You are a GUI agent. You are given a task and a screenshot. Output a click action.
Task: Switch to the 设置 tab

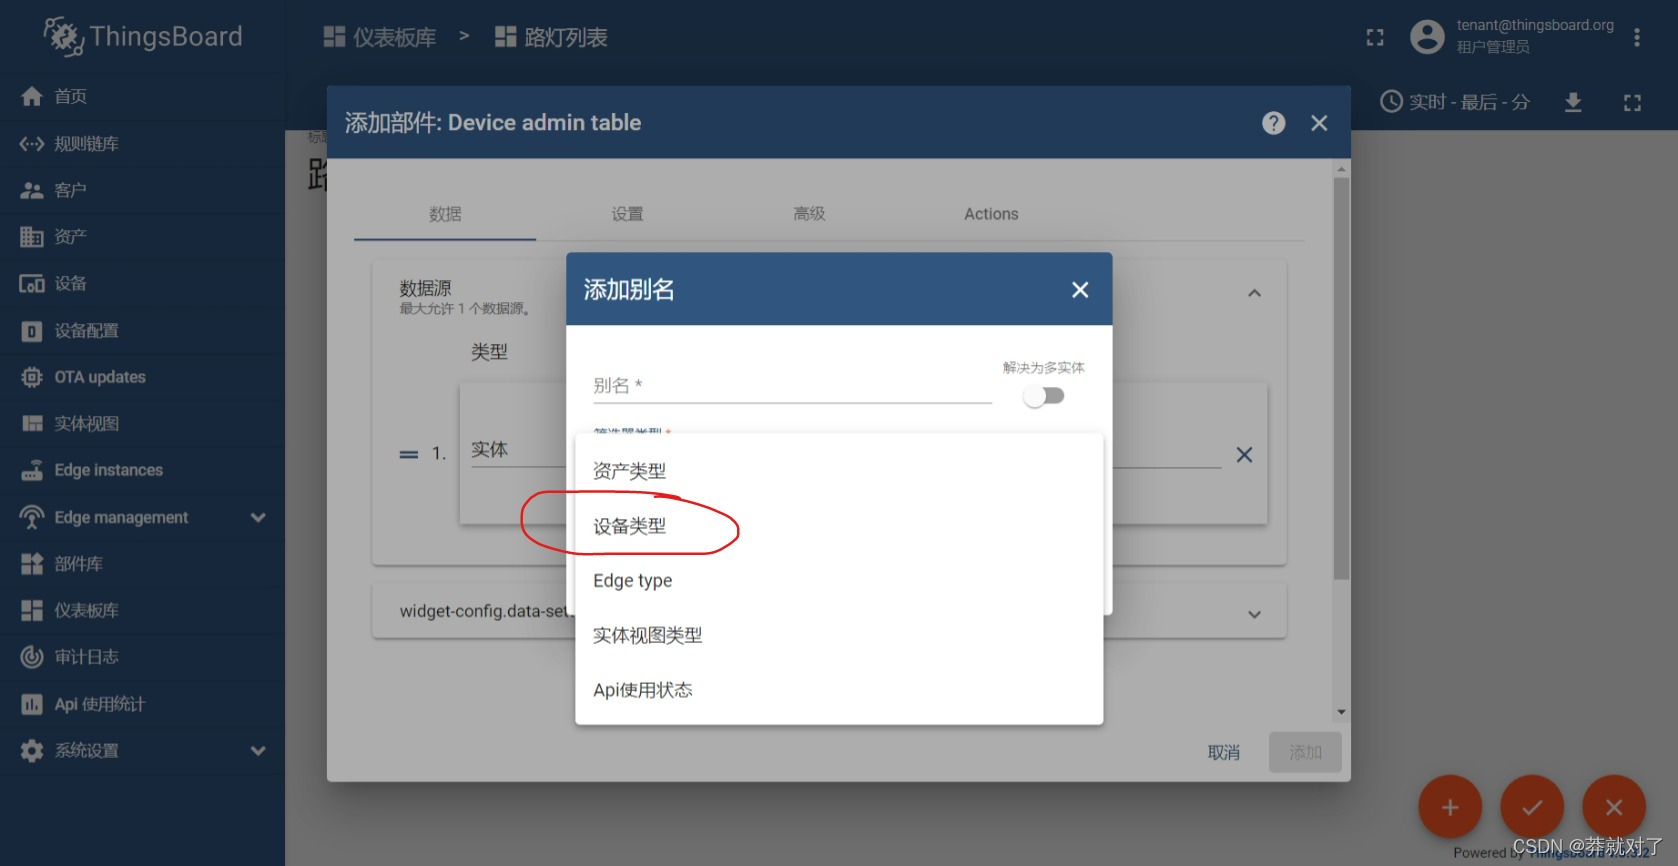click(x=627, y=214)
